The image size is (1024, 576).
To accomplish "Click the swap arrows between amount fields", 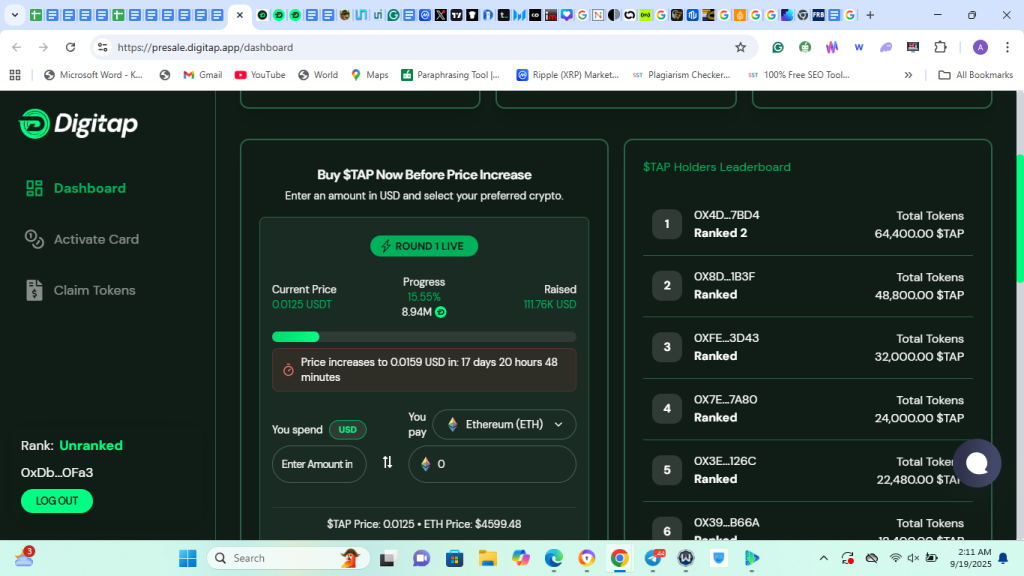I will (387, 462).
